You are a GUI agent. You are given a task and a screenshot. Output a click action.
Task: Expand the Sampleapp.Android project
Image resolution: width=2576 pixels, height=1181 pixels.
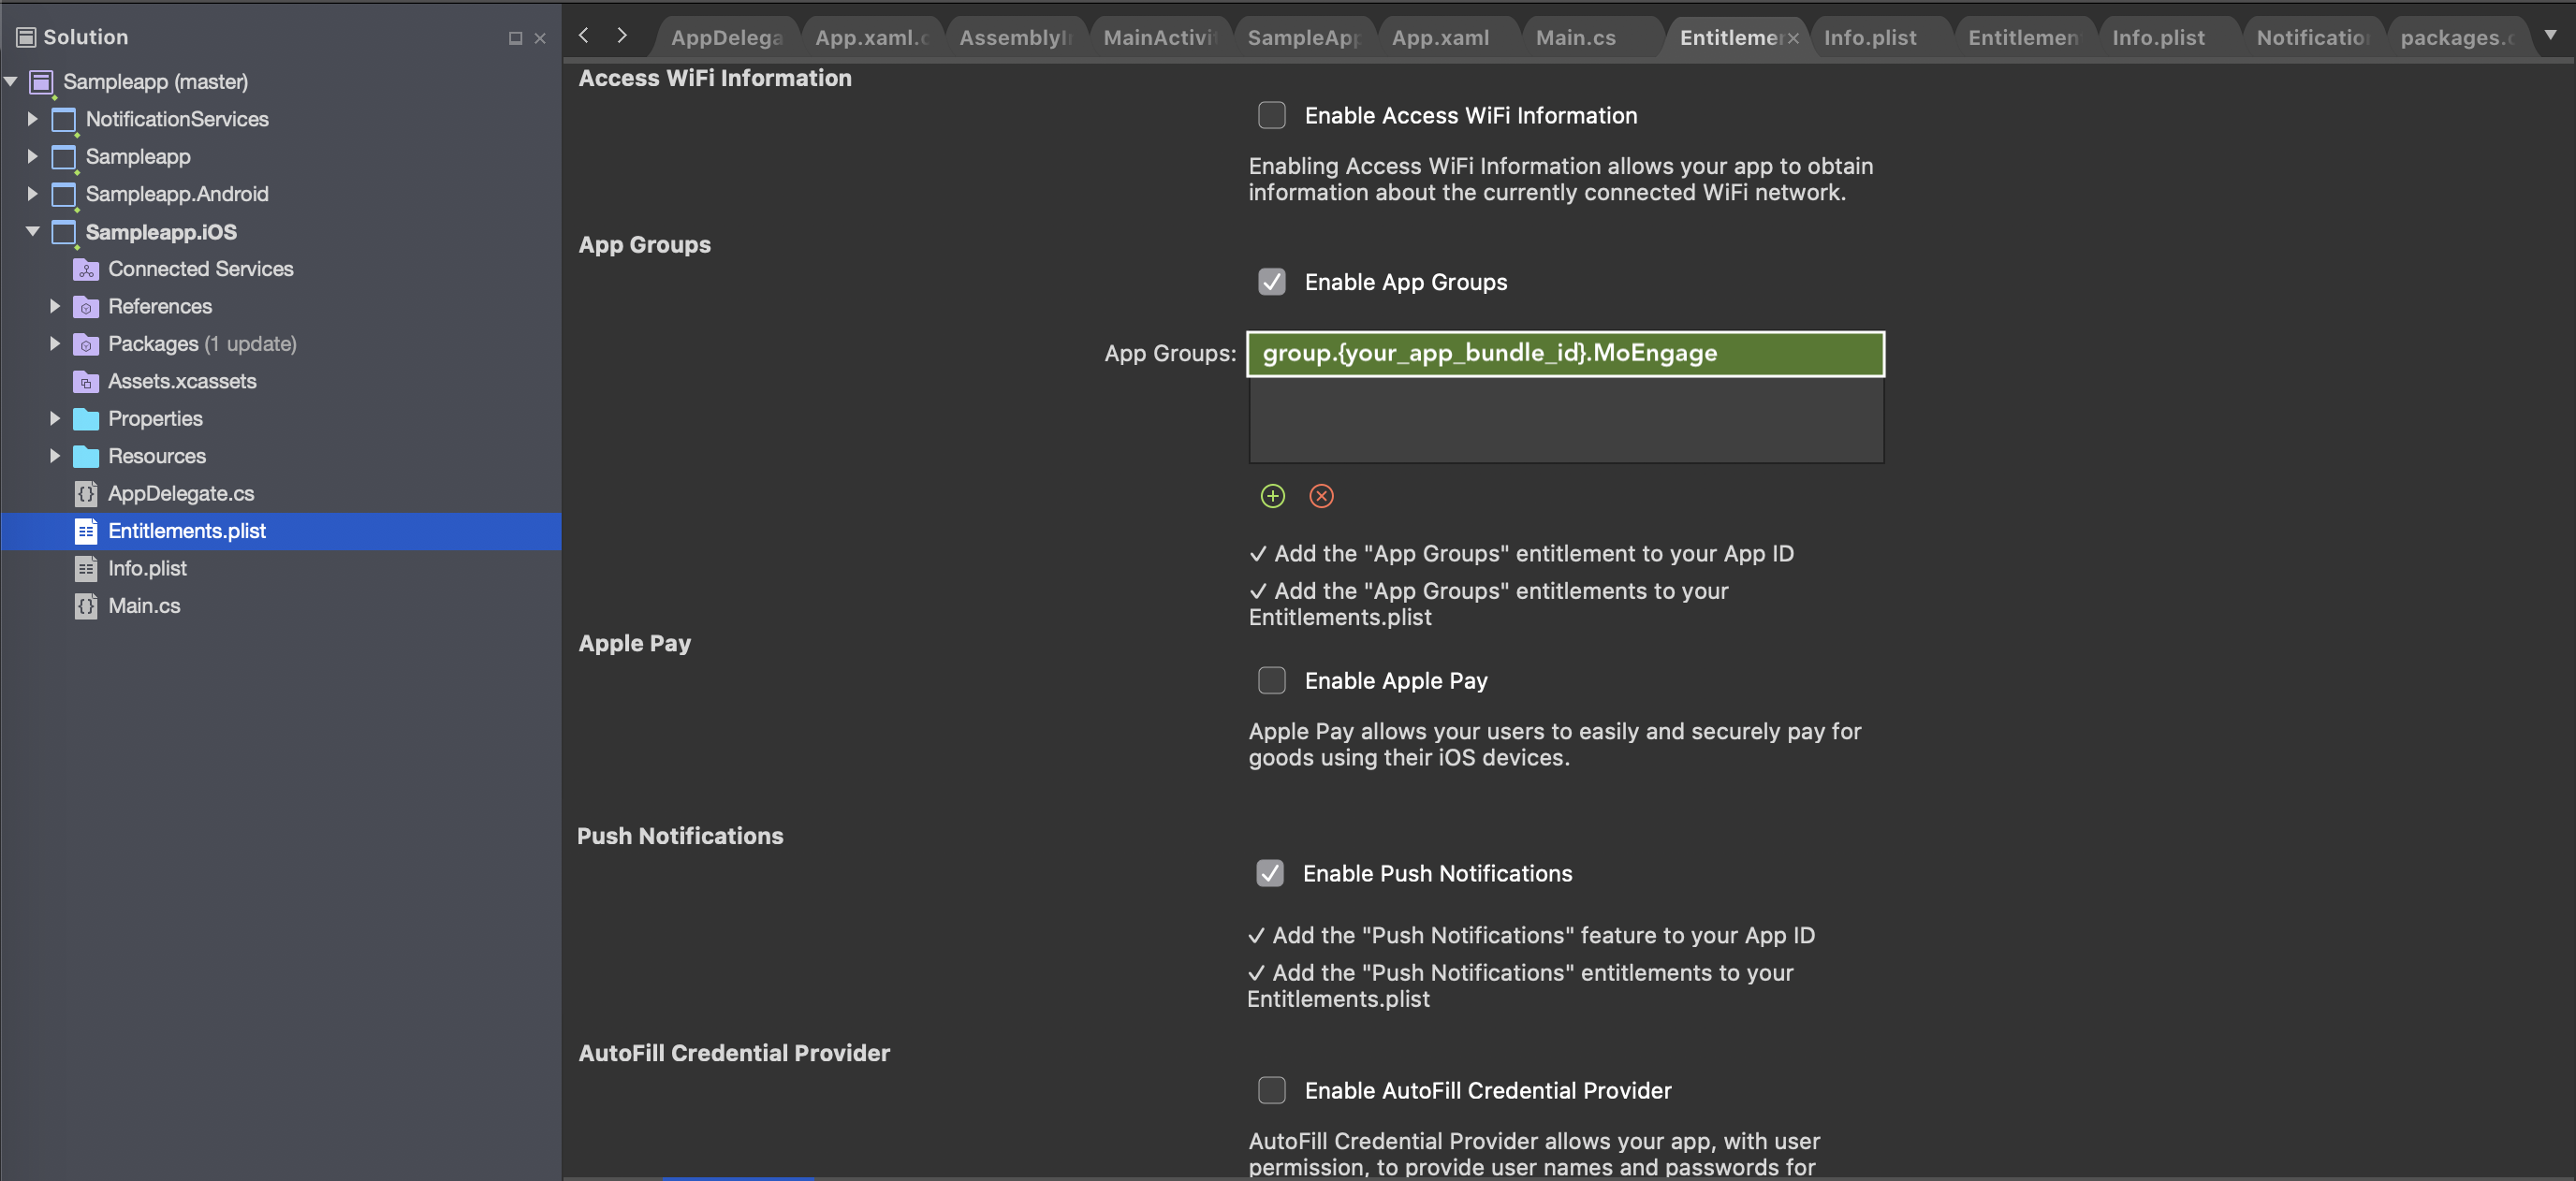coord(32,193)
